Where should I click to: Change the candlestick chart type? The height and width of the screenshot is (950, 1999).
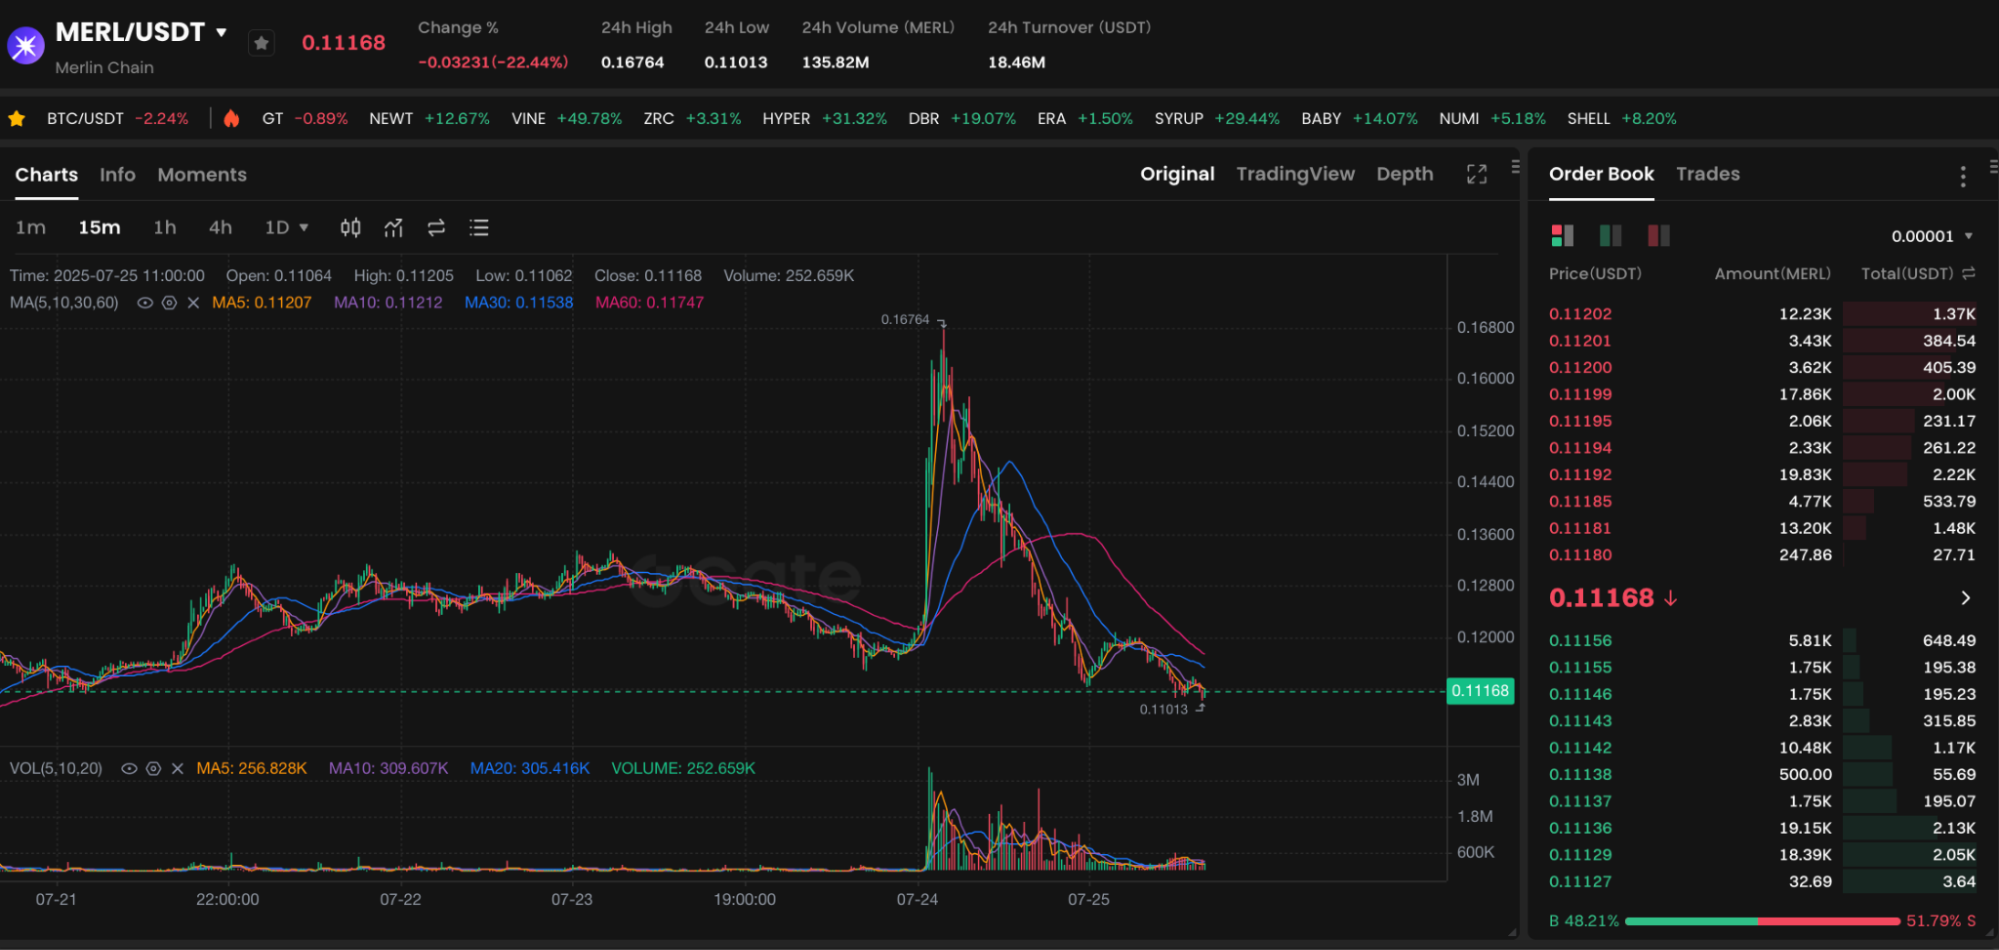coord(350,228)
